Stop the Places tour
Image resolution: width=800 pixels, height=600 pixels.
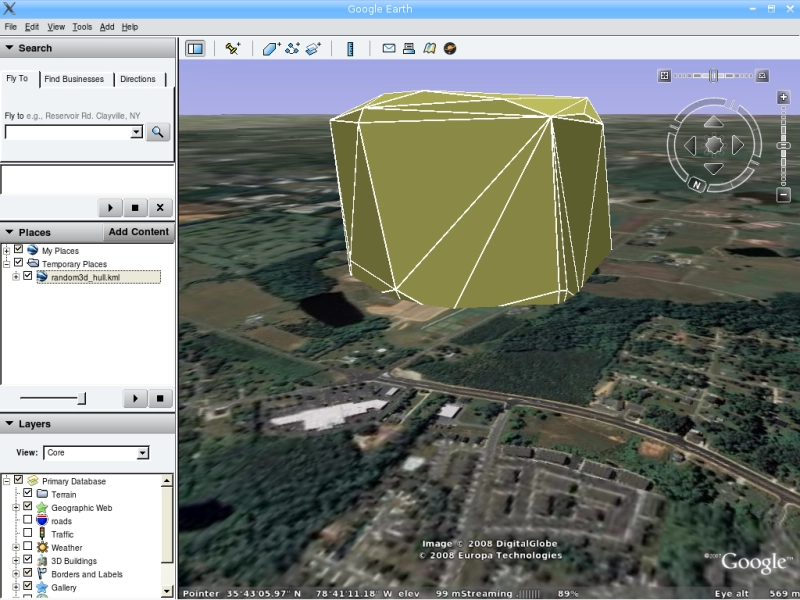[160, 398]
